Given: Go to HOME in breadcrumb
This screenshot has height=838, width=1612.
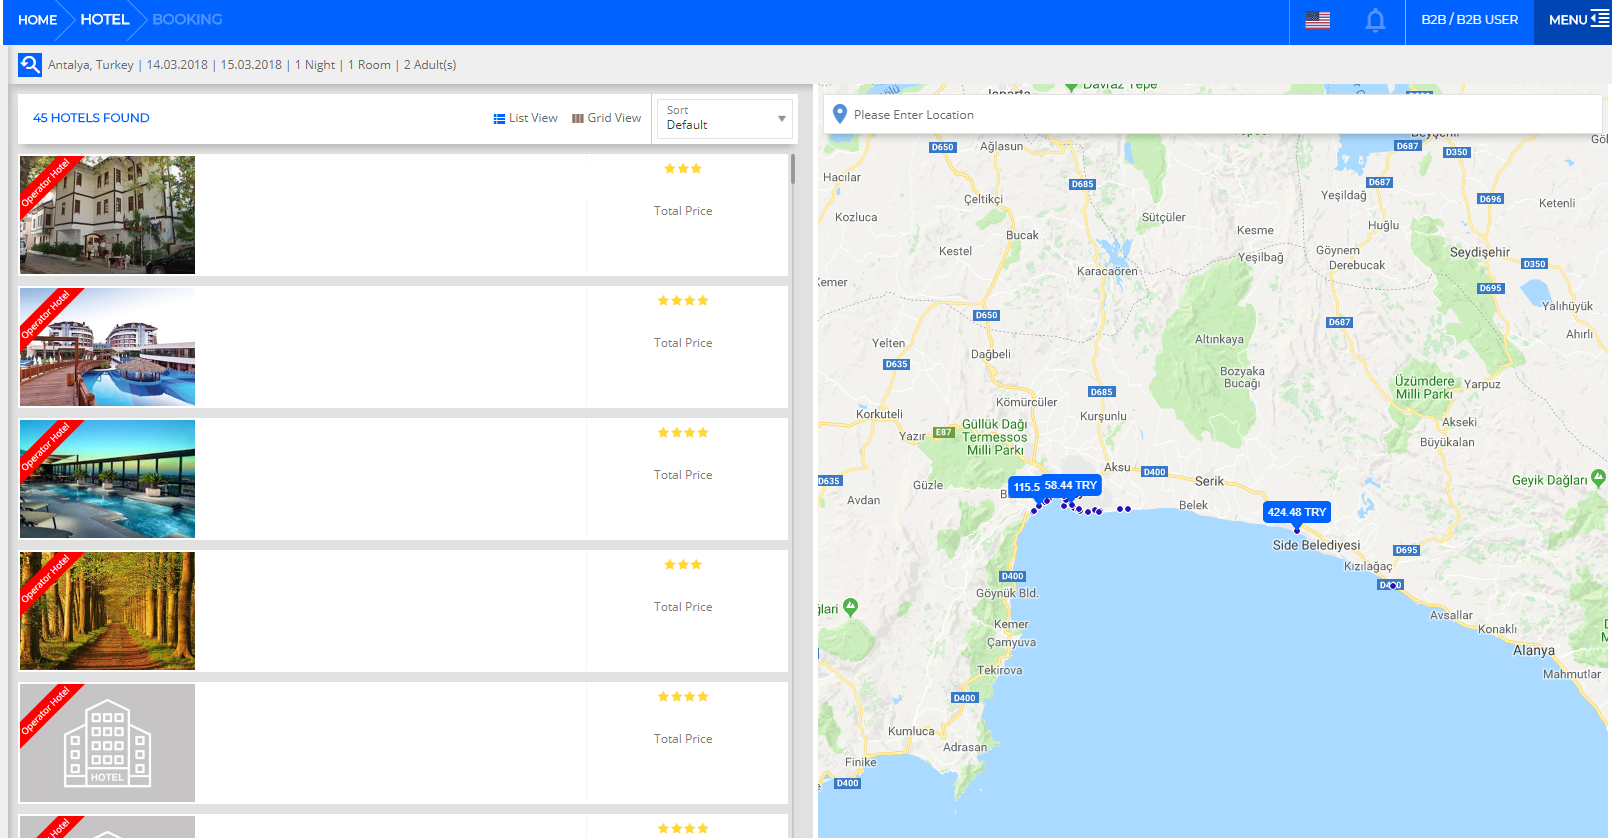Looking at the screenshot, I should coord(38,20).
